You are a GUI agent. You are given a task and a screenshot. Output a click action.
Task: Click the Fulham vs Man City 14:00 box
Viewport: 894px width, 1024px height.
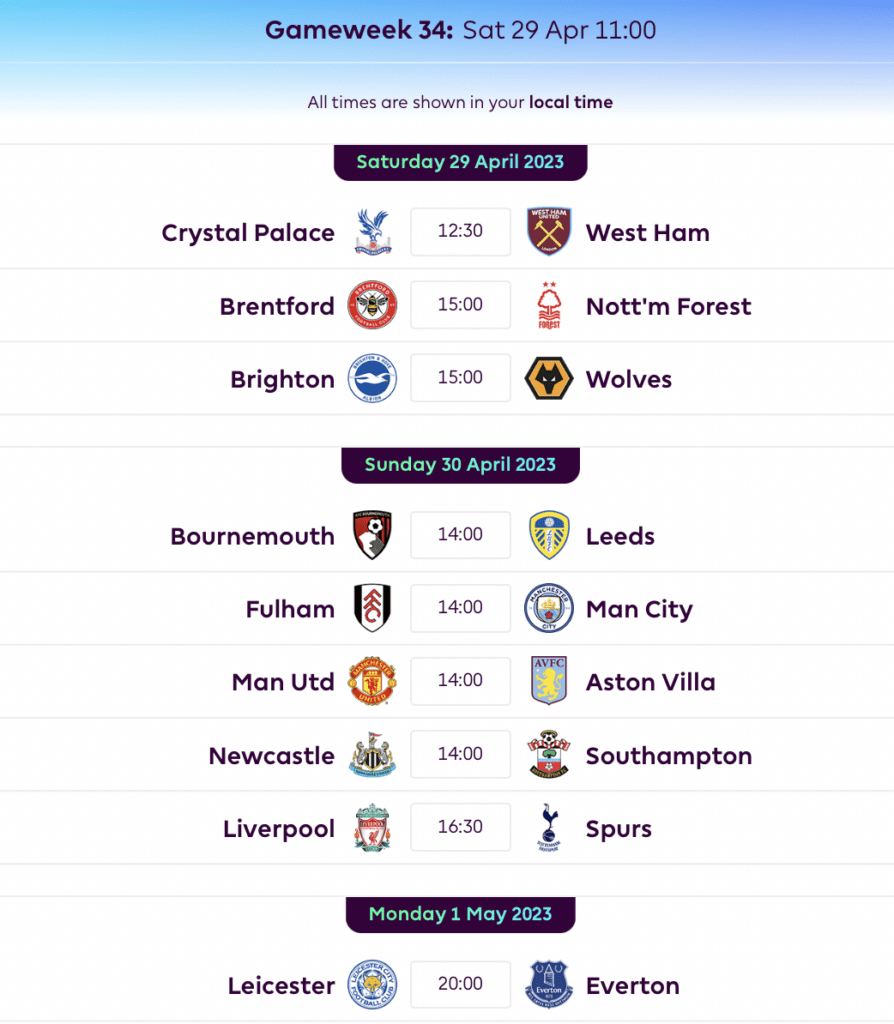click(x=460, y=608)
